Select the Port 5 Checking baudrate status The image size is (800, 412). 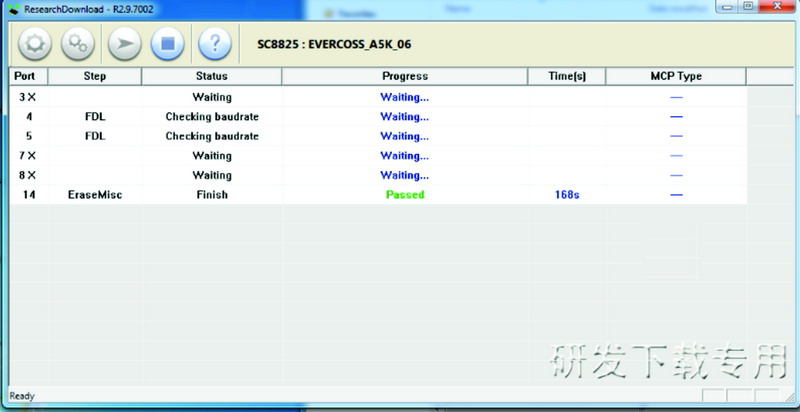click(211, 136)
